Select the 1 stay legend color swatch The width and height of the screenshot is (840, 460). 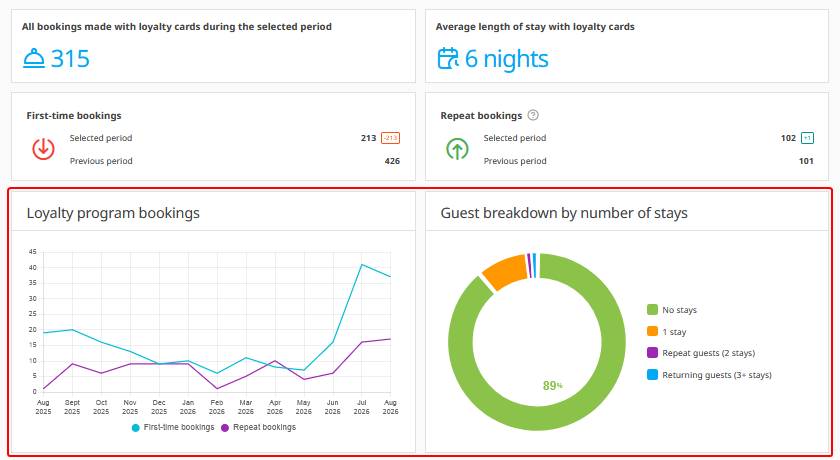(652, 331)
